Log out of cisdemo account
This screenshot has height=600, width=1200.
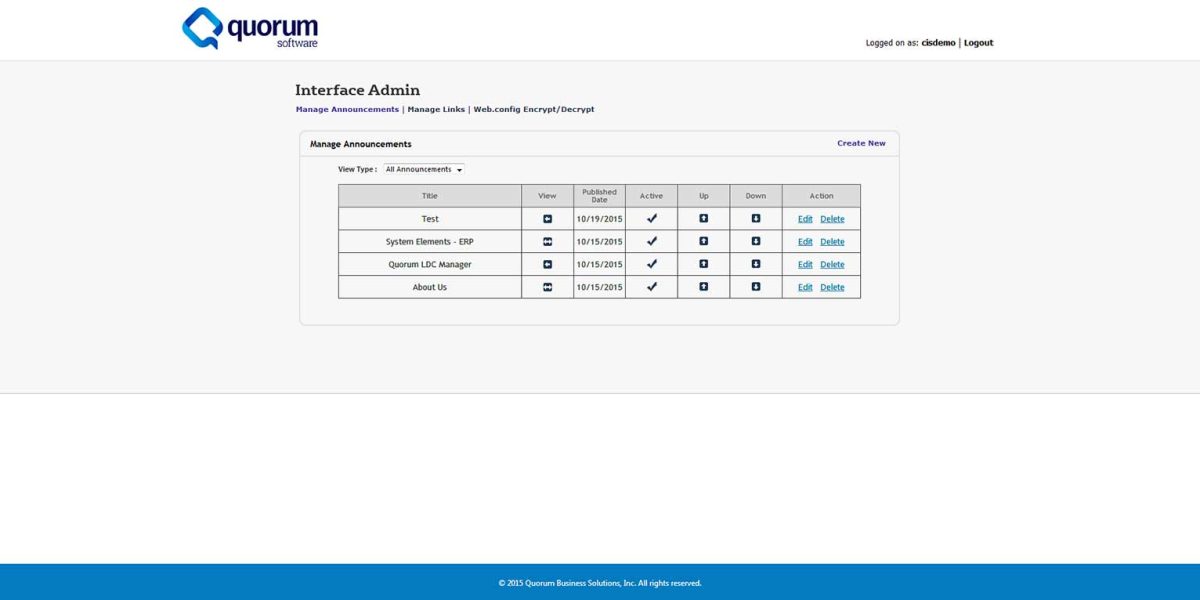[x=977, y=42]
